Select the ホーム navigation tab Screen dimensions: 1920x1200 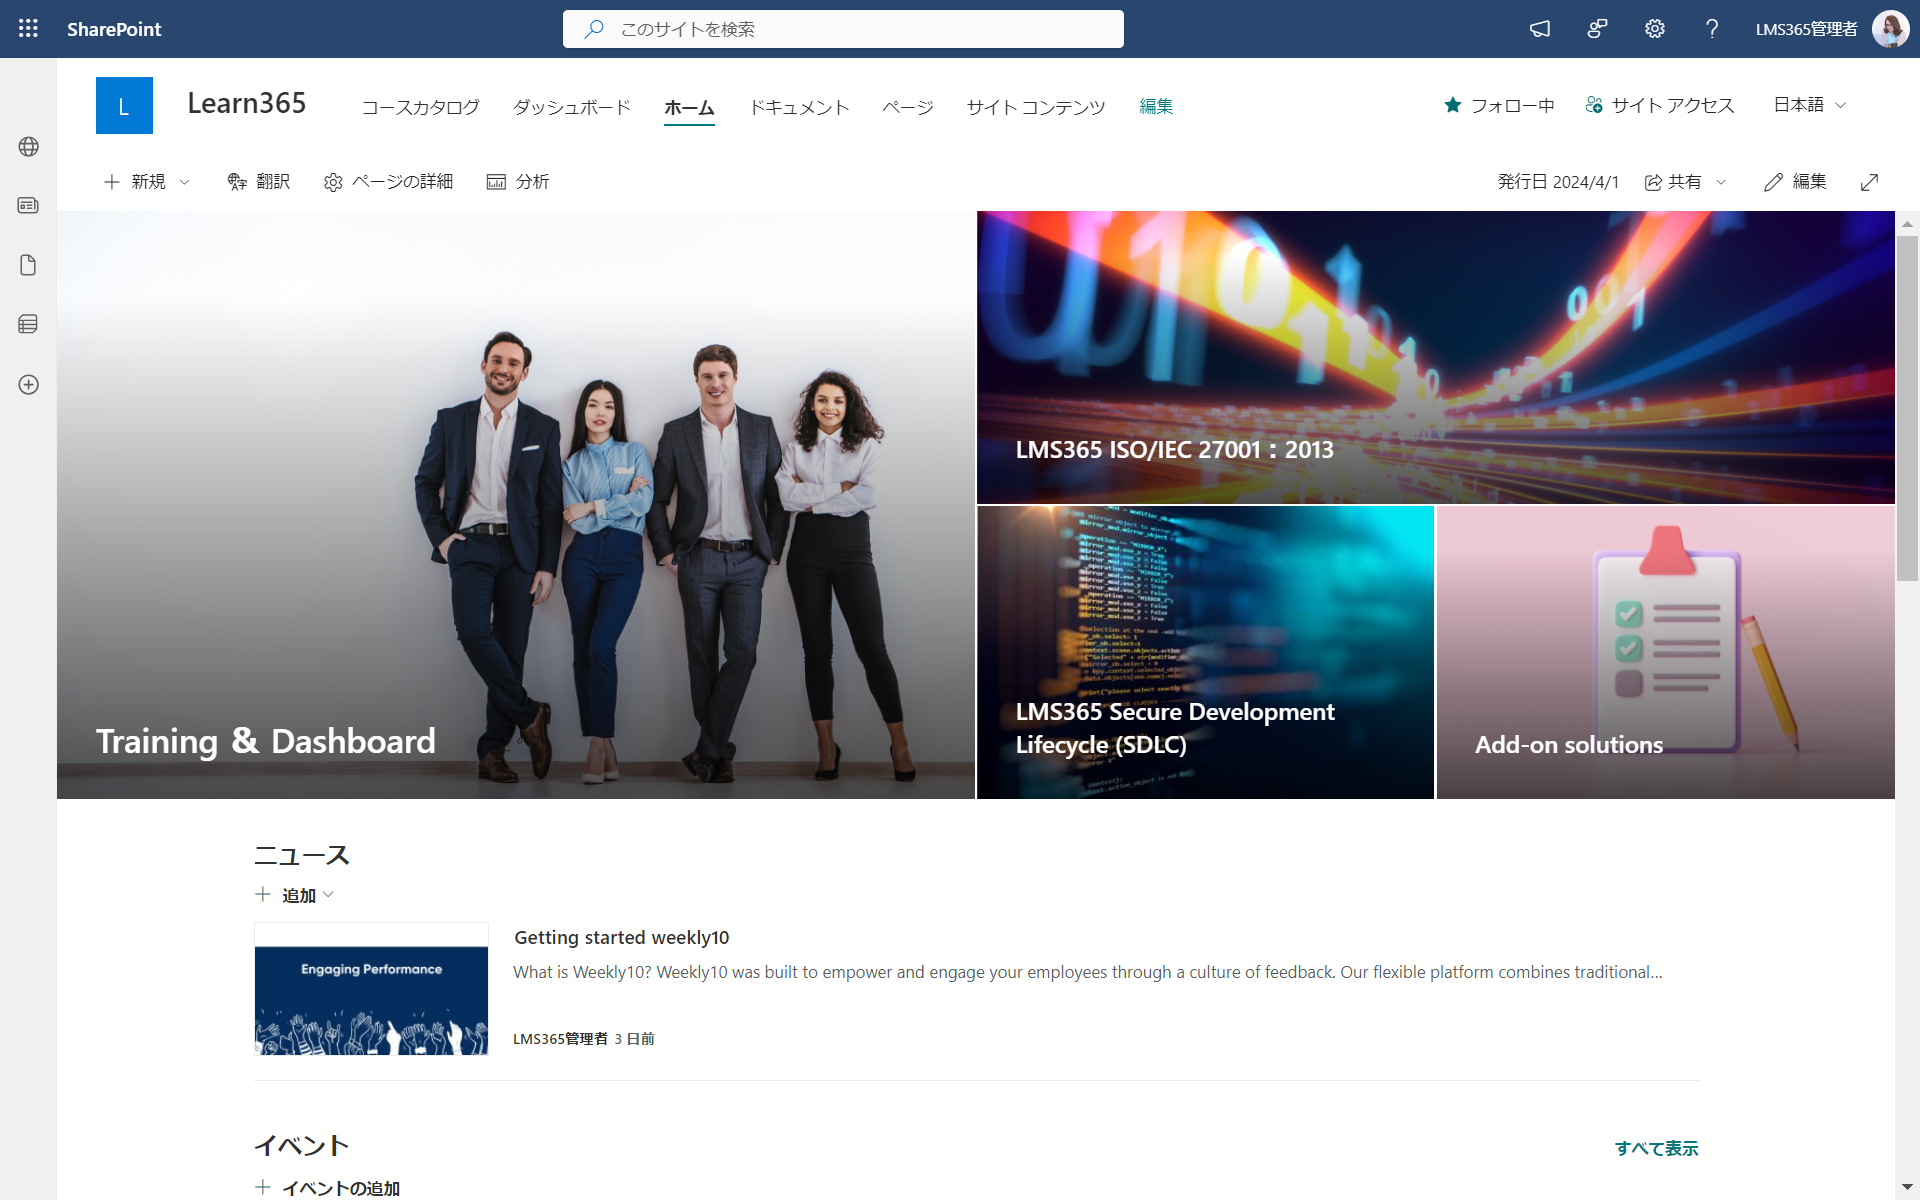point(689,107)
